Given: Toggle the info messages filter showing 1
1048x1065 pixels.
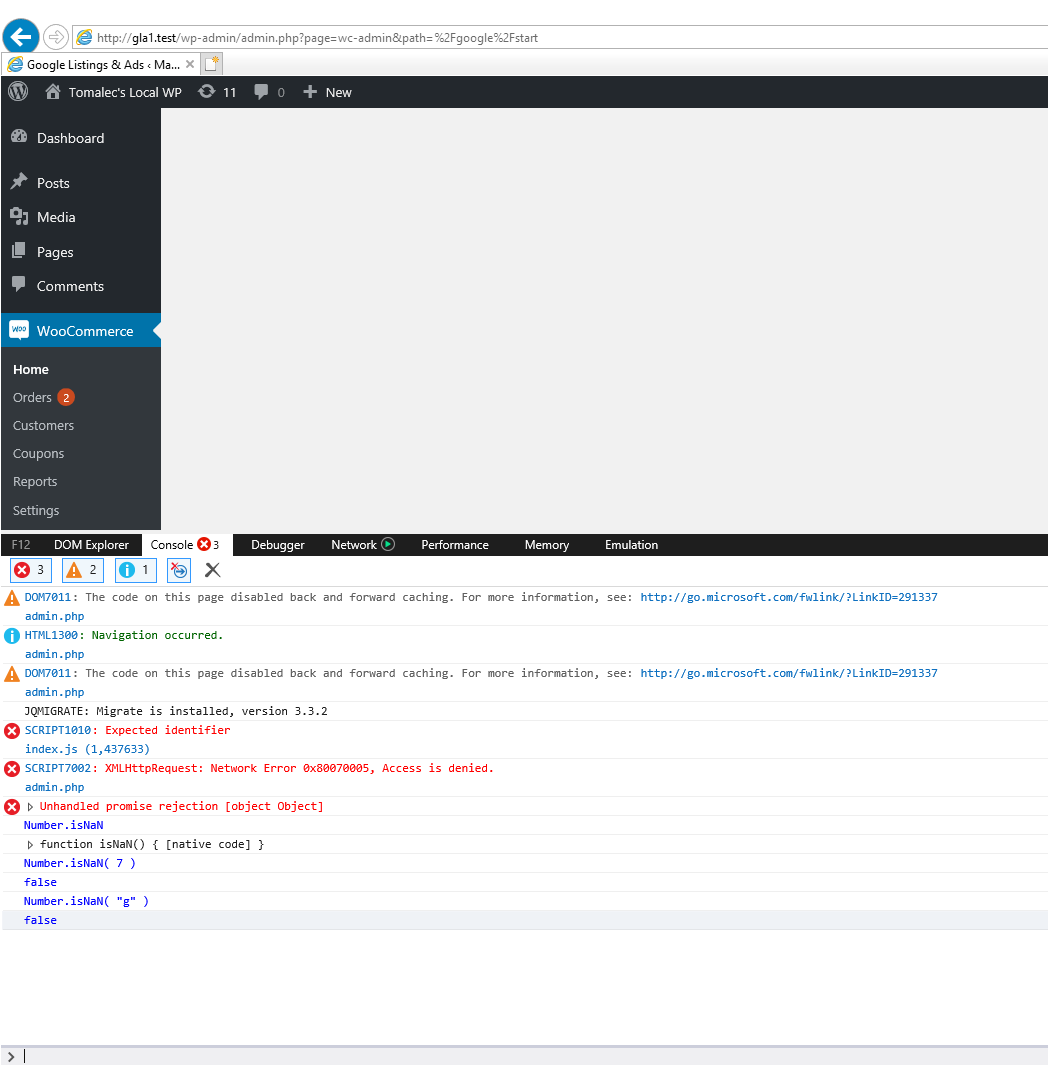Looking at the screenshot, I should click(135, 569).
